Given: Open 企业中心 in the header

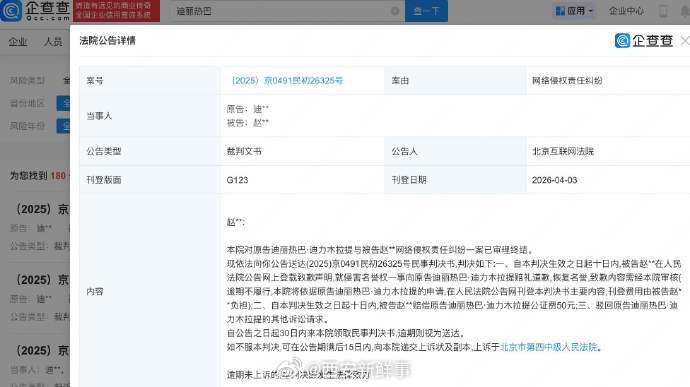Looking at the screenshot, I should click(626, 11).
